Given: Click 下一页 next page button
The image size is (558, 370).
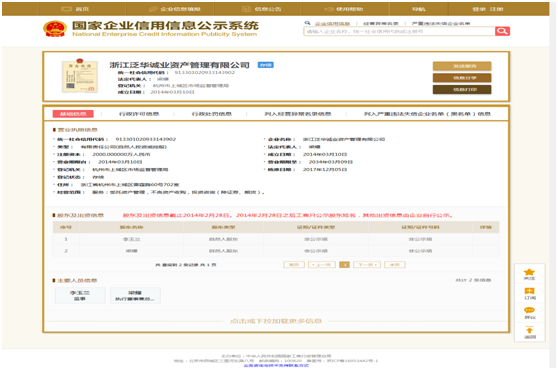Looking at the screenshot, I should 367,265.
